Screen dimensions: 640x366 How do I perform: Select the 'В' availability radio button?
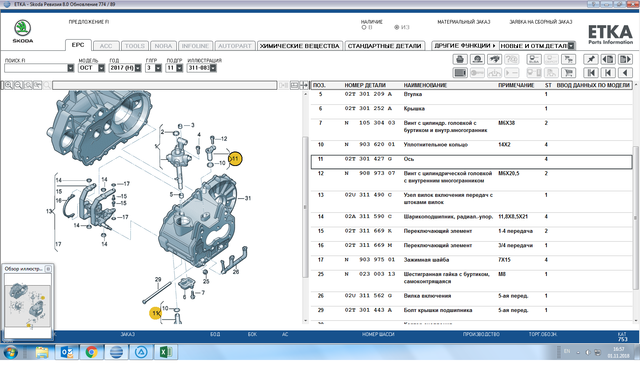pyautogui.click(x=364, y=27)
